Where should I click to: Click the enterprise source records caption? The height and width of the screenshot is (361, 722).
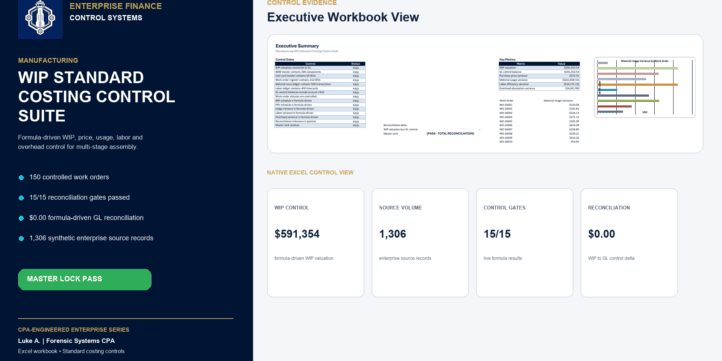[x=405, y=258]
